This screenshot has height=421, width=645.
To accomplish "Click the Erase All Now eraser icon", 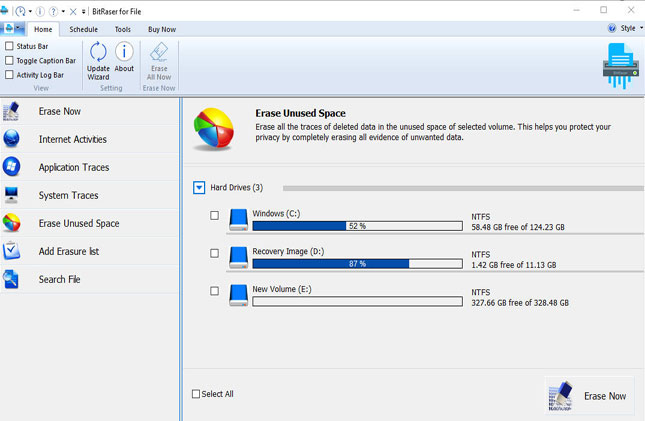I will [x=159, y=52].
